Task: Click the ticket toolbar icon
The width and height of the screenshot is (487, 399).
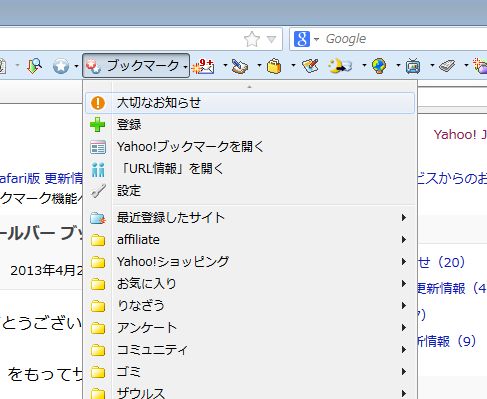Action: coord(447,66)
